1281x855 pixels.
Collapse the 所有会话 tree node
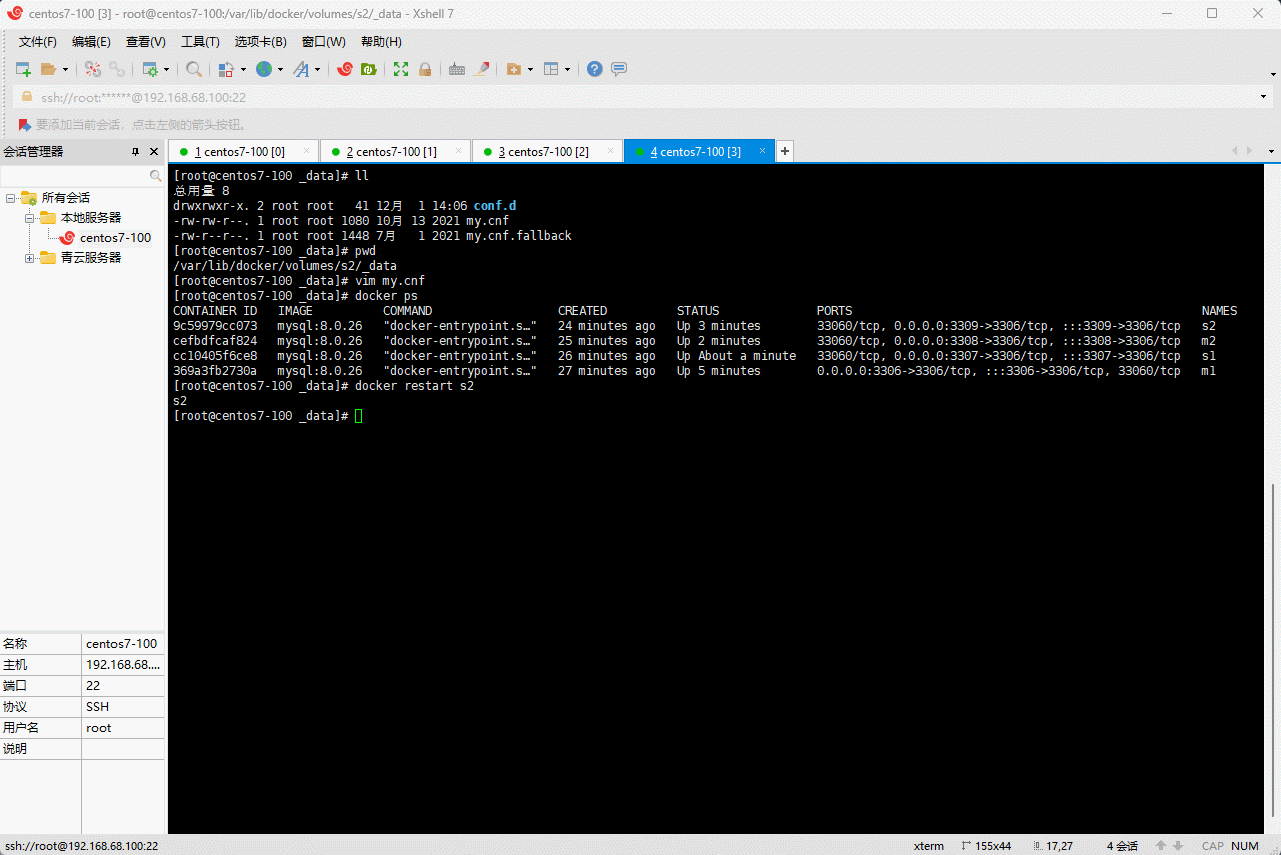(10, 197)
